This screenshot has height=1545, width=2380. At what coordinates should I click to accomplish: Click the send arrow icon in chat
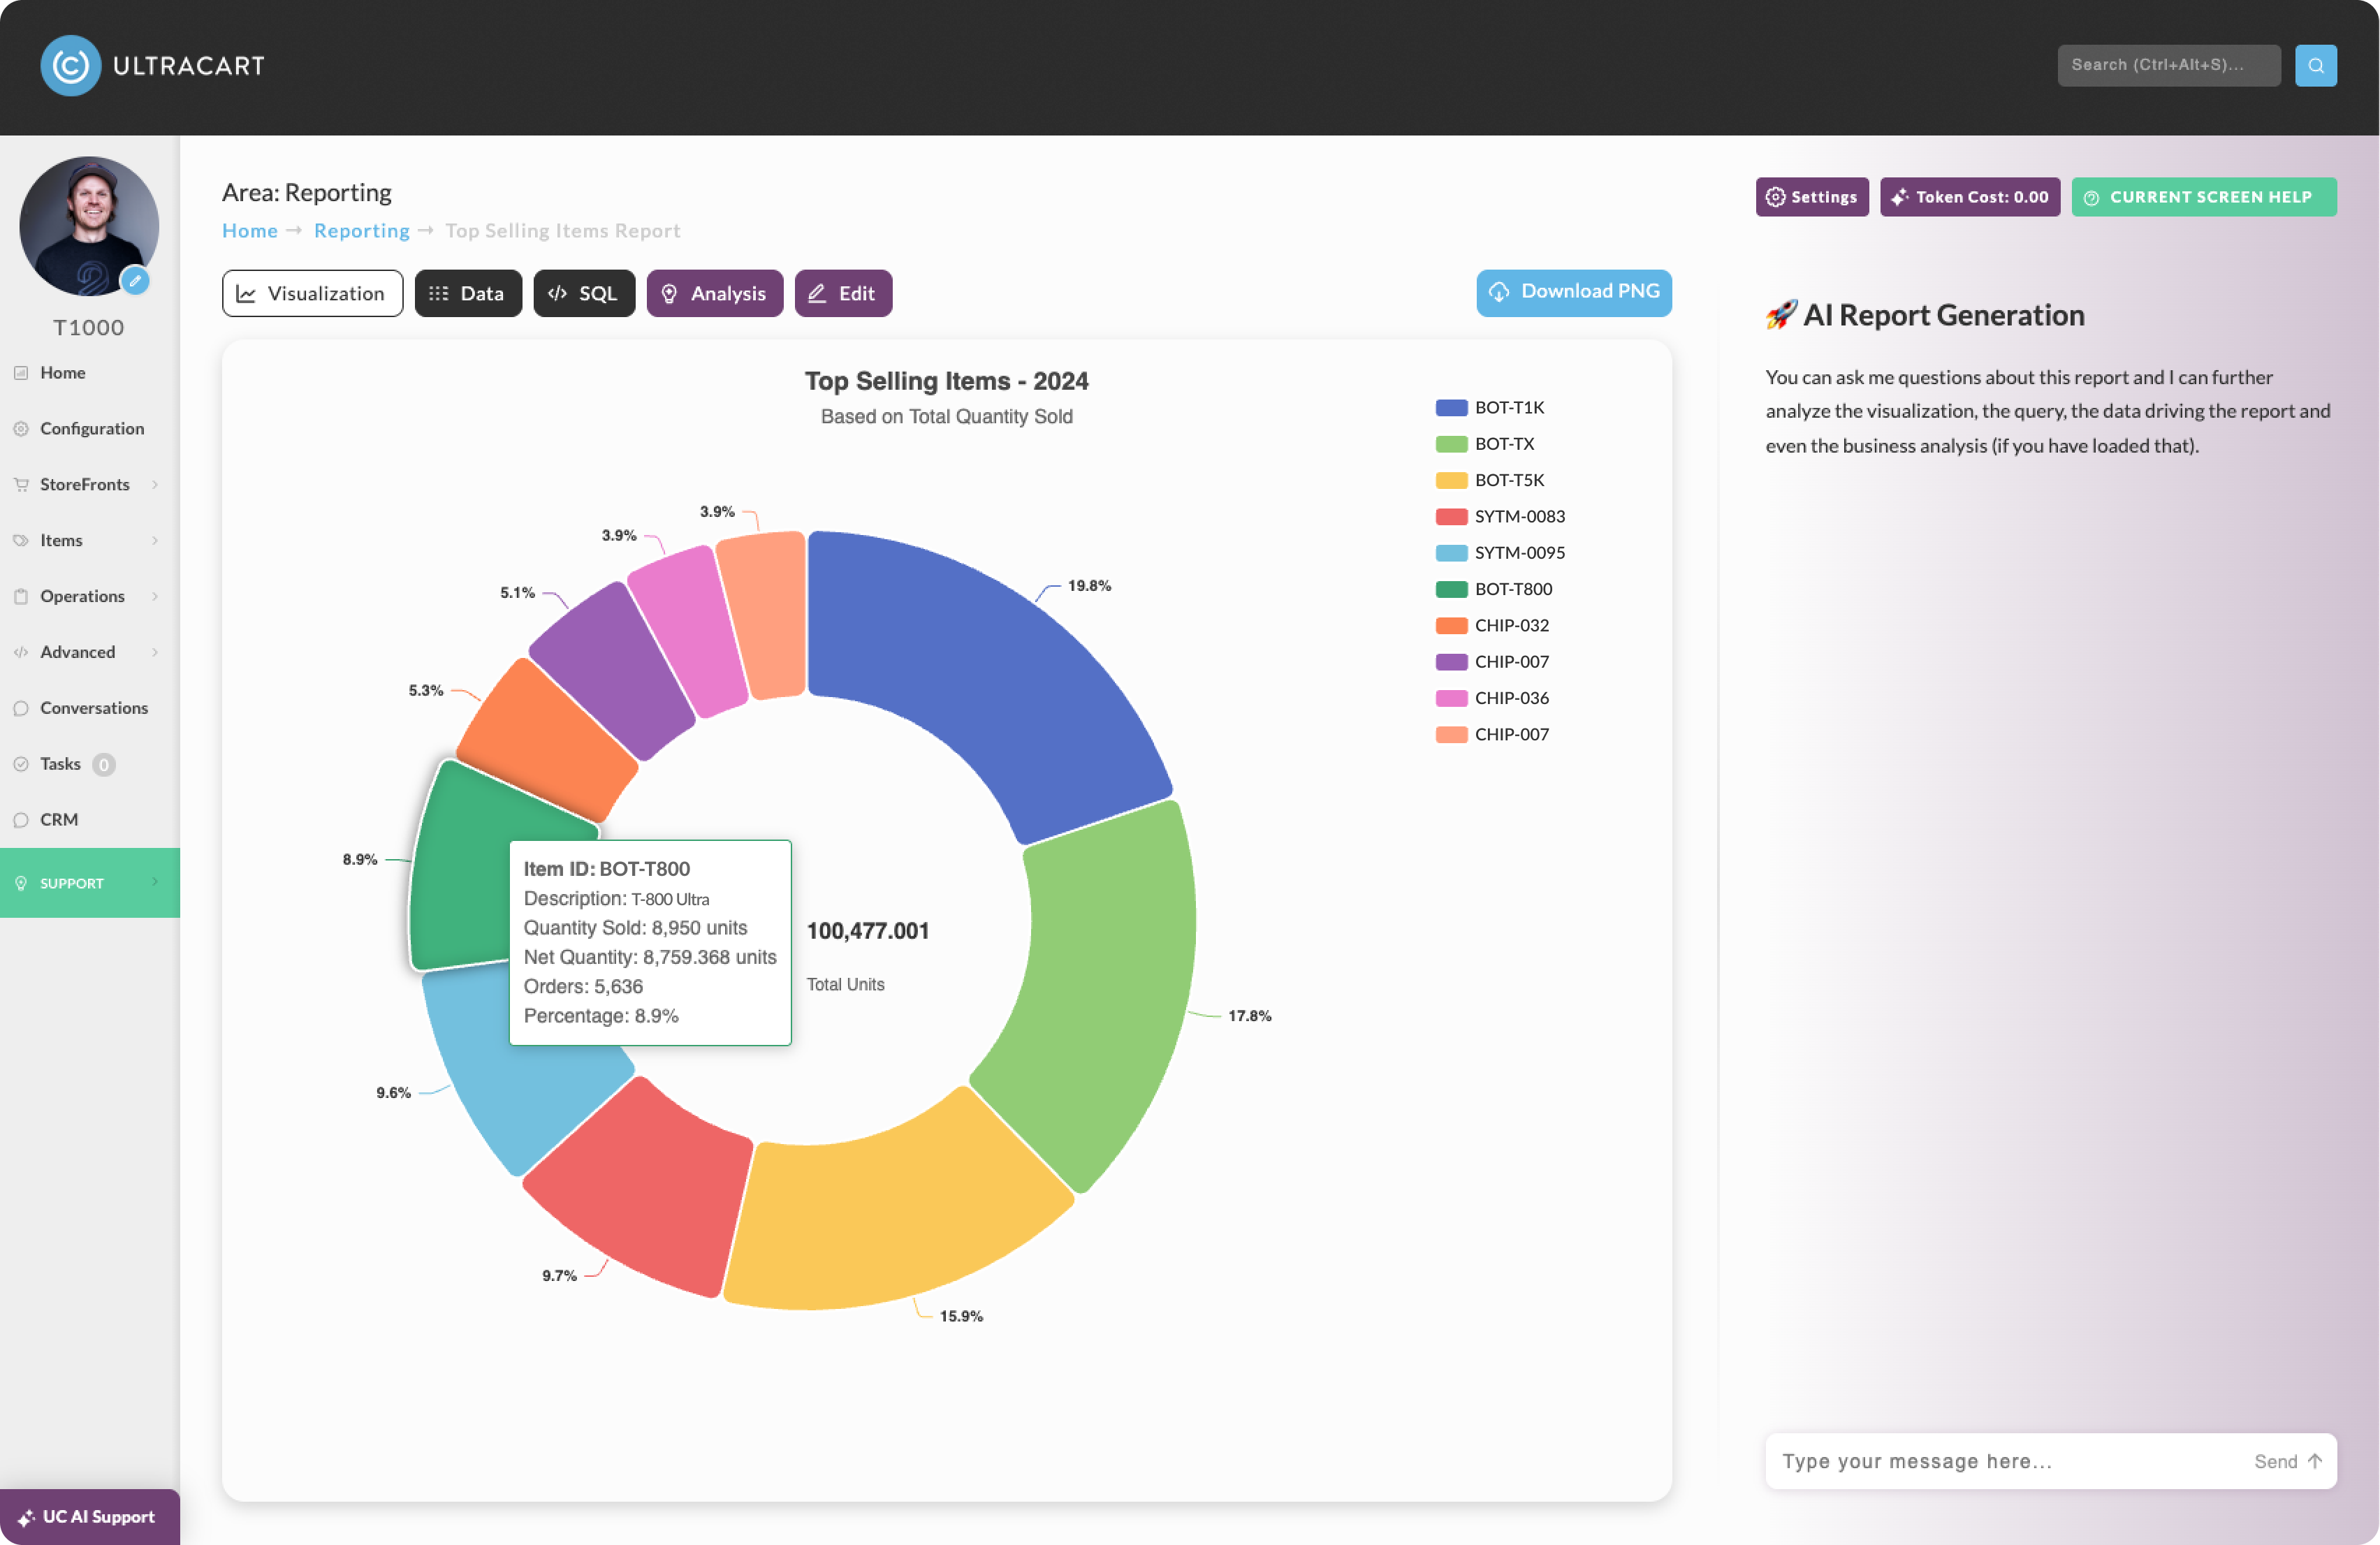(x=2315, y=1461)
